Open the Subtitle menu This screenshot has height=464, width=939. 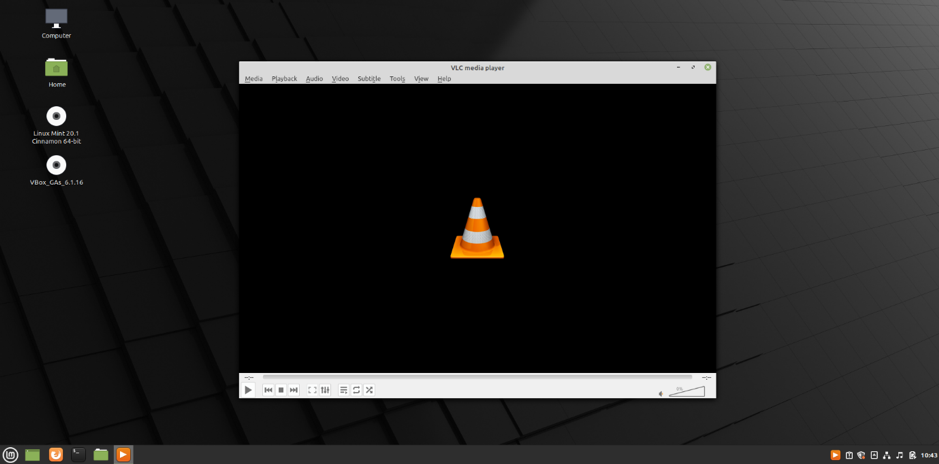click(x=369, y=78)
